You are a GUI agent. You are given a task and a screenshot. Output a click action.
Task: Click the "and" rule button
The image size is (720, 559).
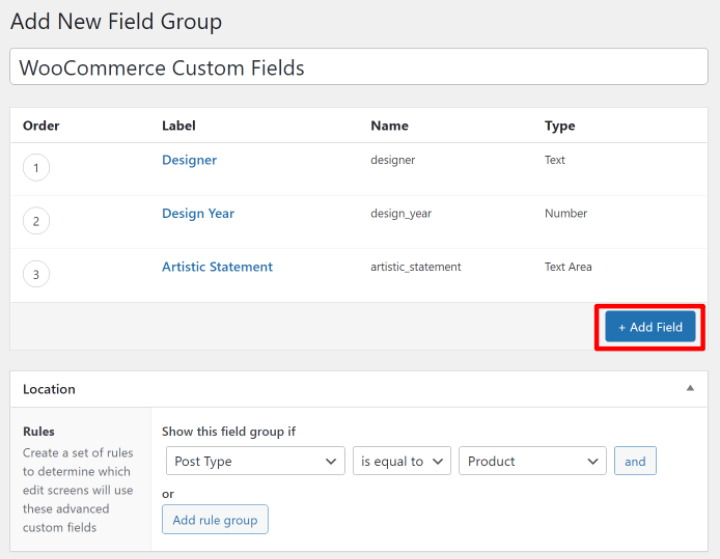point(635,461)
